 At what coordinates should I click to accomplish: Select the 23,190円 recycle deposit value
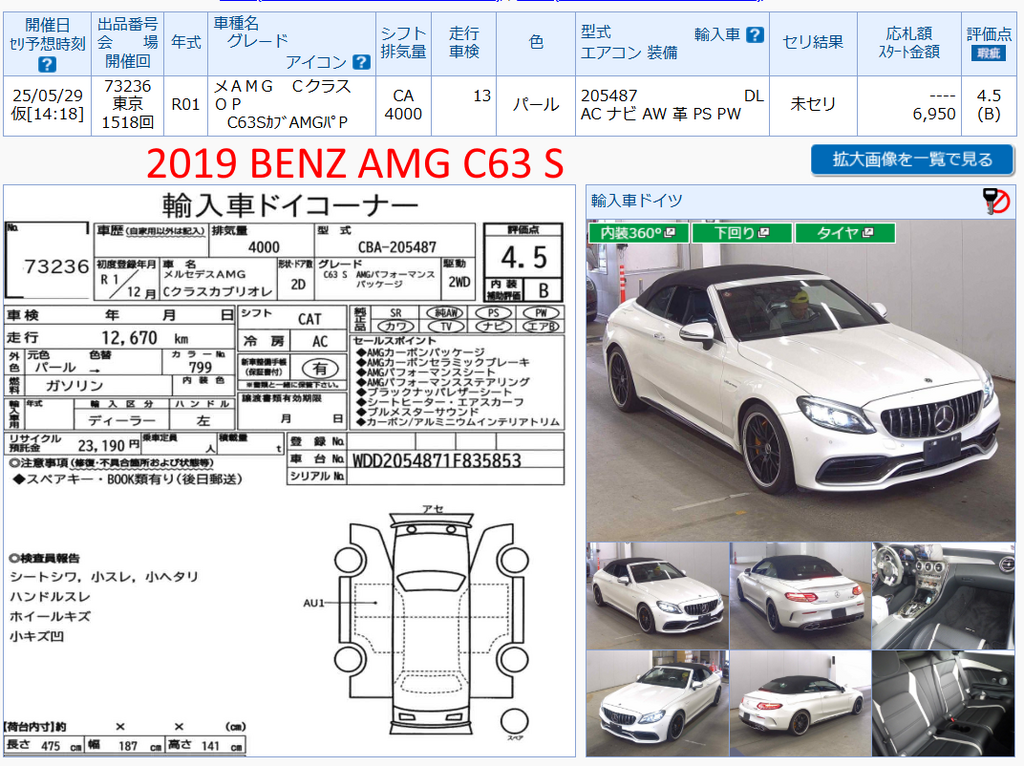click(109, 445)
